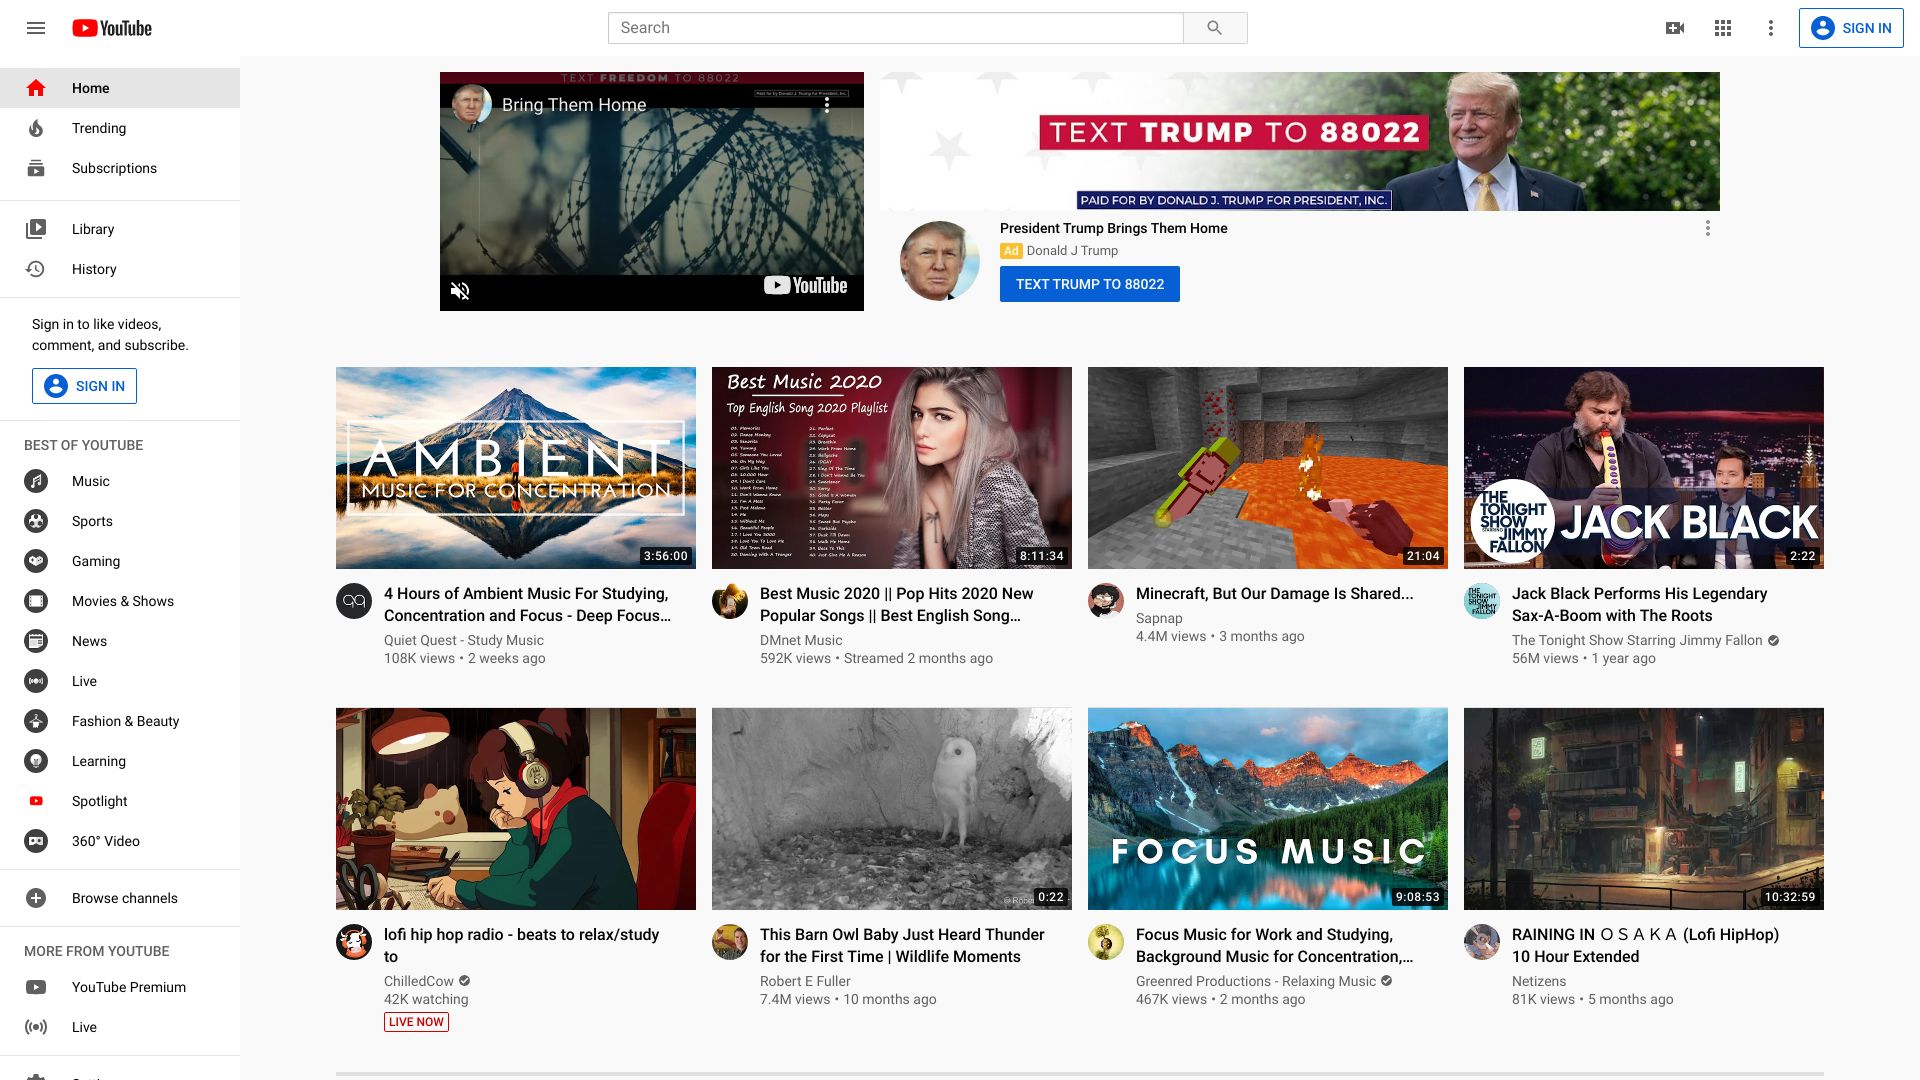
Task: Open the Jack Black Tonight Show thumbnail
Action: [1644, 468]
